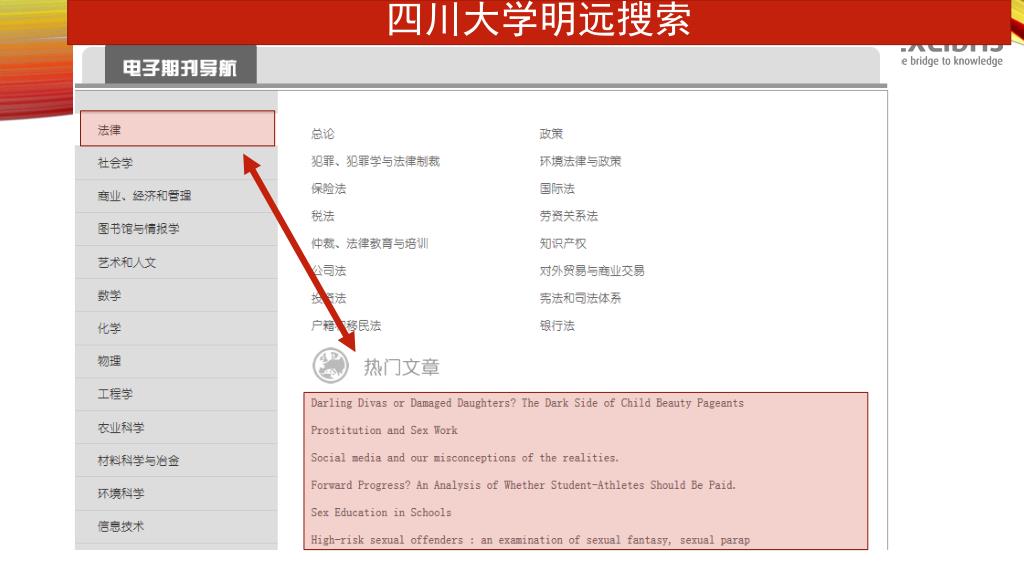Open the 环境科学 category
Image resolution: width=1024 pixels, height=576 pixels.
176,494
